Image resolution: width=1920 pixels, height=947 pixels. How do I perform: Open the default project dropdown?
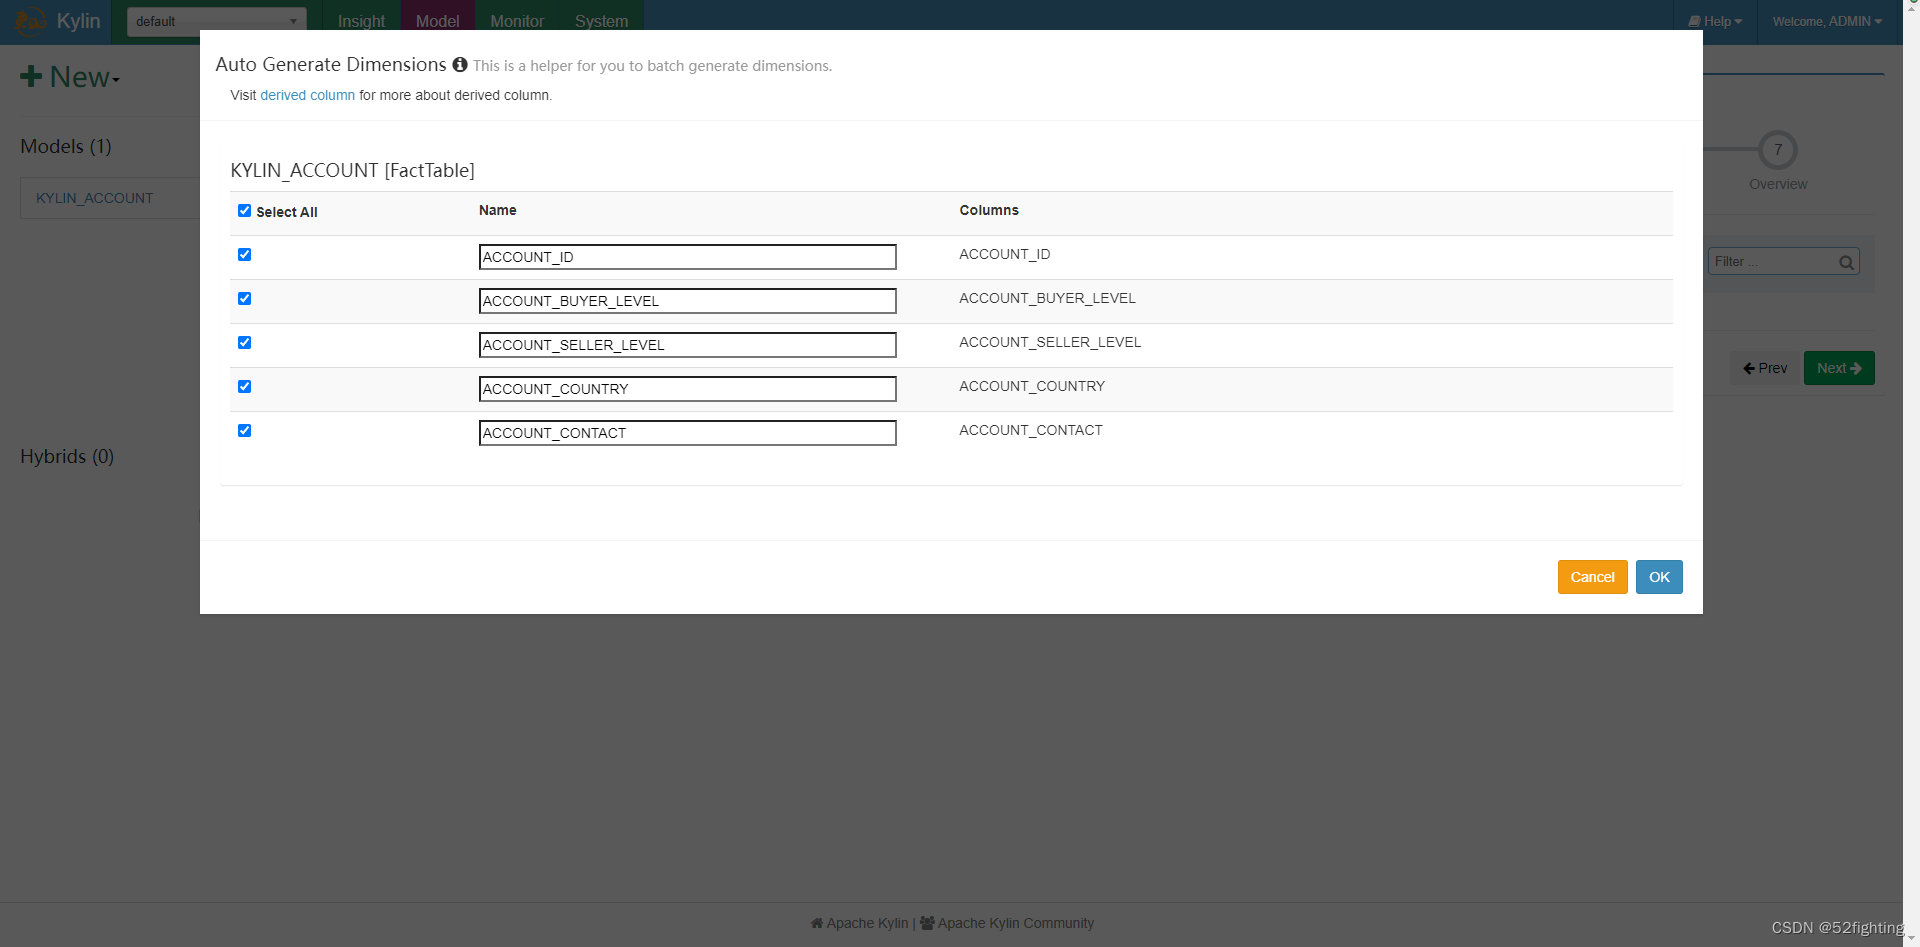coord(216,21)
